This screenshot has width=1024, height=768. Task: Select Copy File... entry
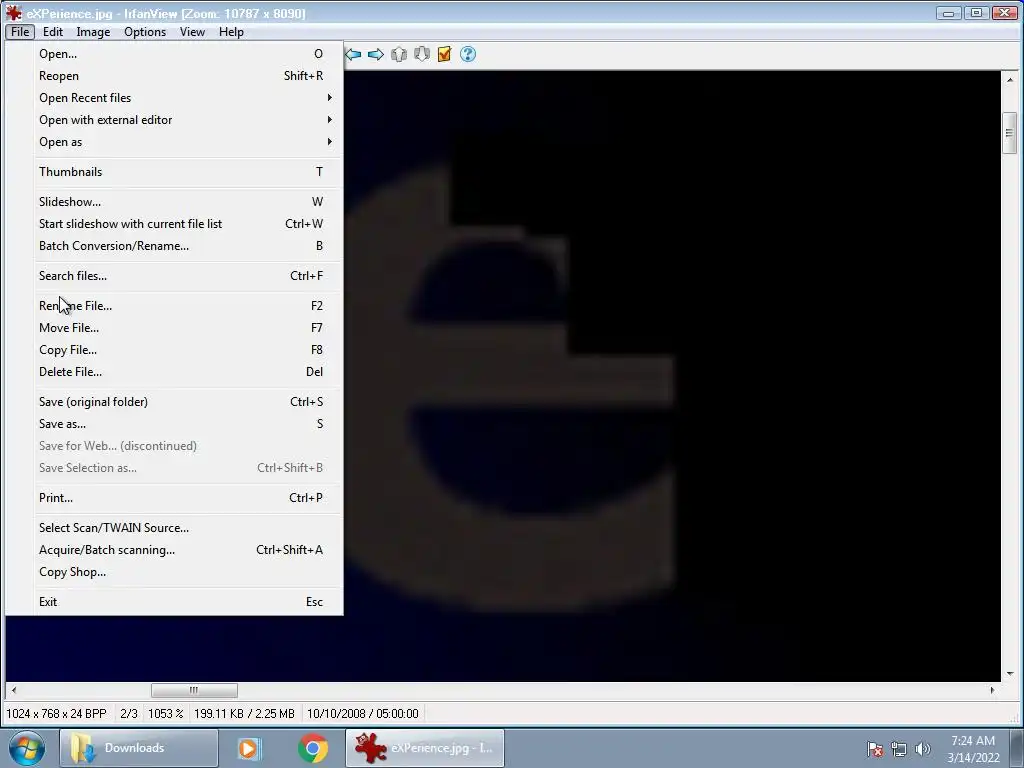coord(187,350)
